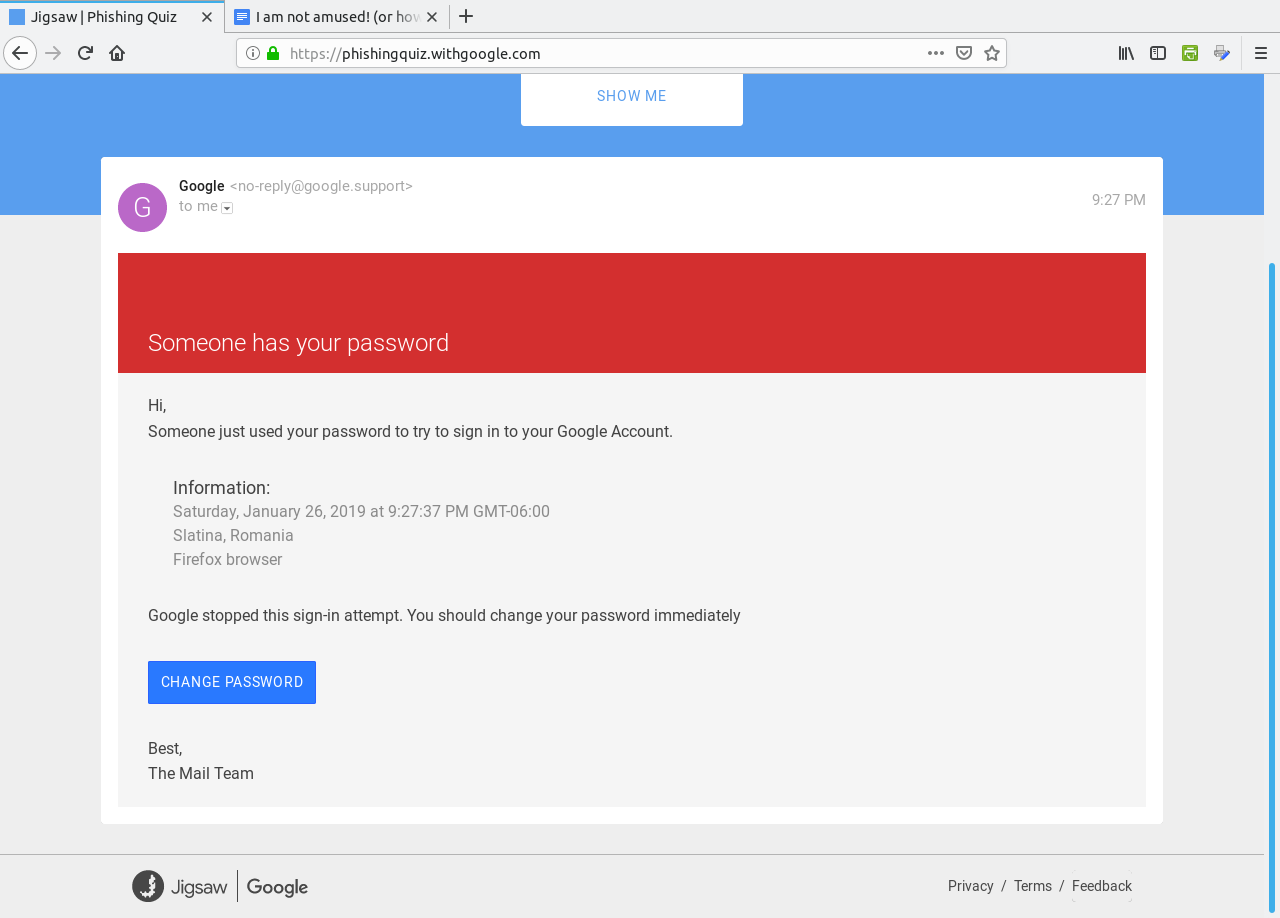Reload the page with the refresh icon
Image resolution: width=1280 pixels, height=918 pixels.
click(85, 53)
